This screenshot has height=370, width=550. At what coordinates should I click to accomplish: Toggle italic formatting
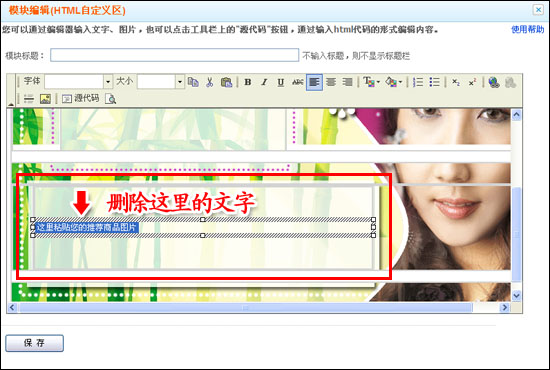(264, 82)
